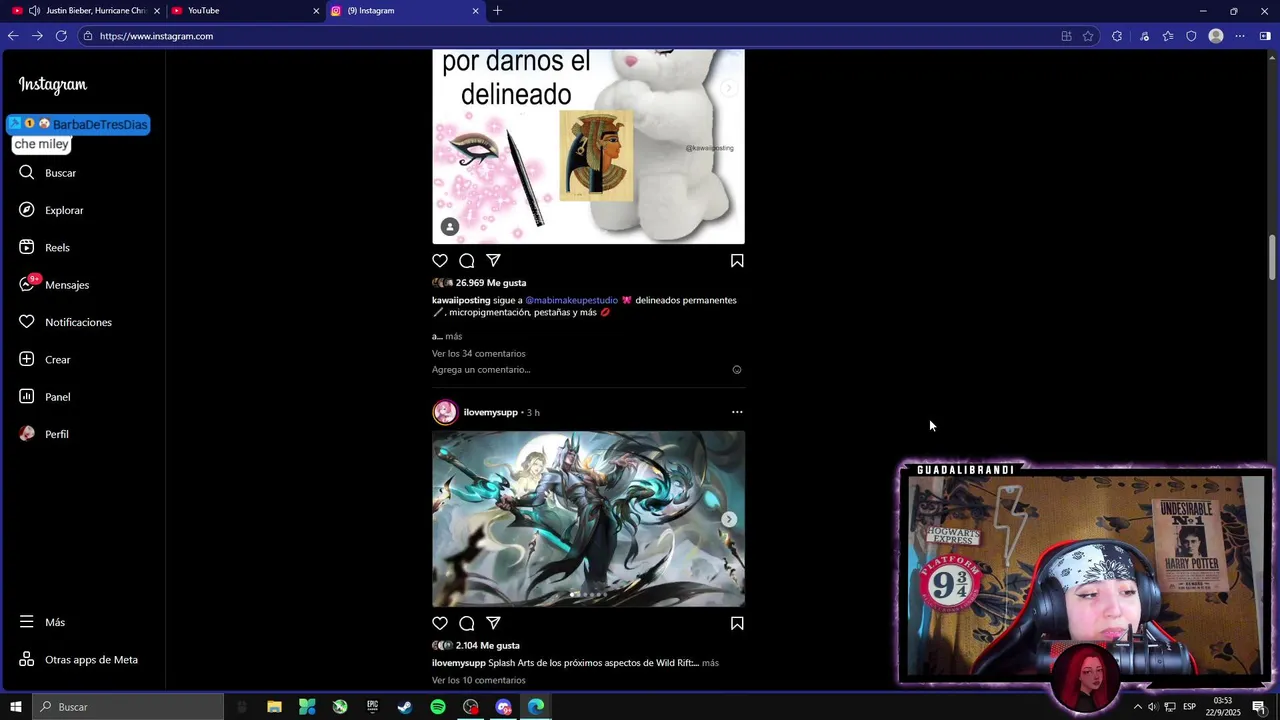1280x720 pixels.
Task: Open browser settings and more menu
Action: pos(1240,36)
